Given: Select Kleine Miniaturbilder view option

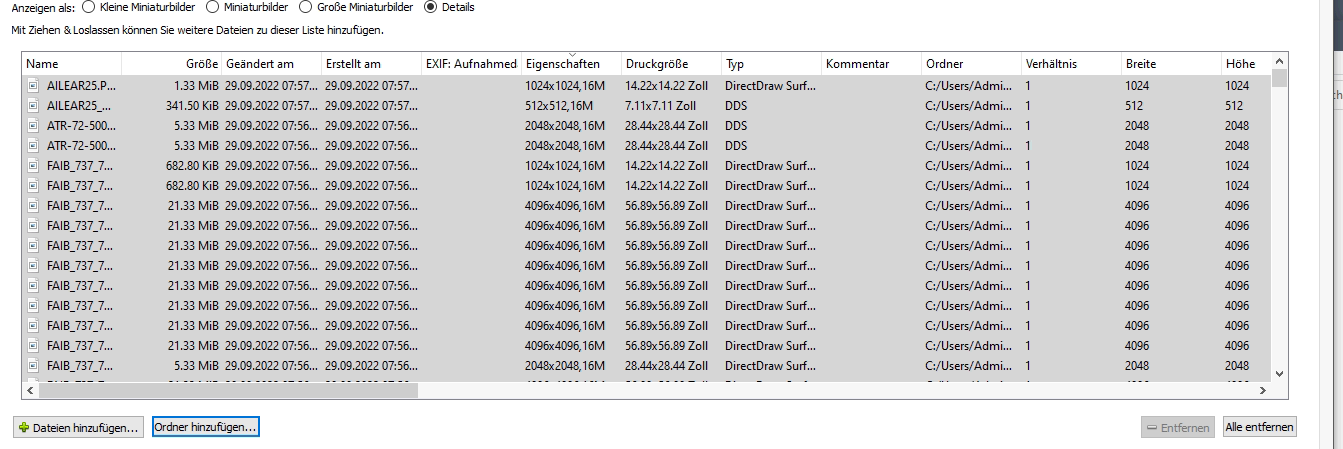Looking at the screenshot, I should pos(88,7).
